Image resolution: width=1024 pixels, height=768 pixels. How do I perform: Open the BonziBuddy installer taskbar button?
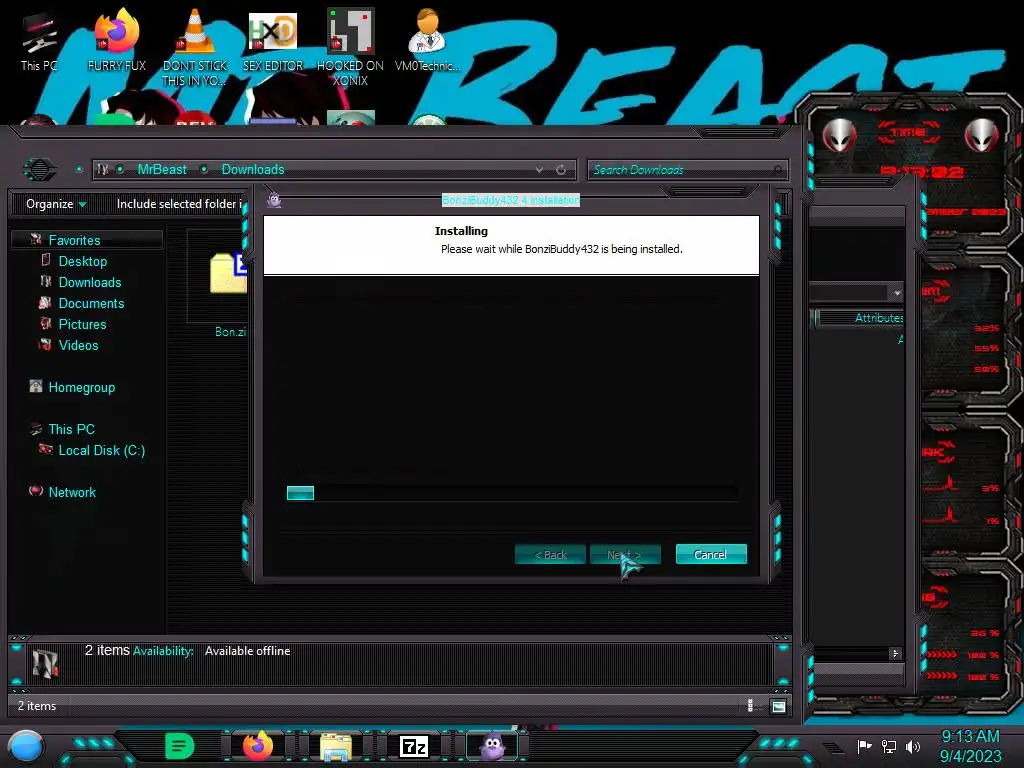click(x=492, y=746)
